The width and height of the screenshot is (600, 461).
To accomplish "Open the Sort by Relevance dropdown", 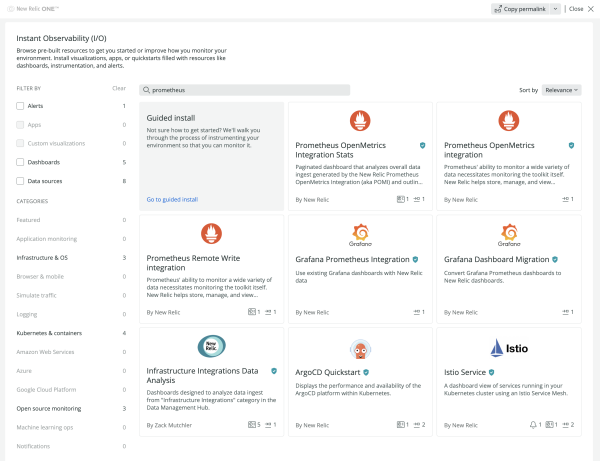I will coord(561,90).
